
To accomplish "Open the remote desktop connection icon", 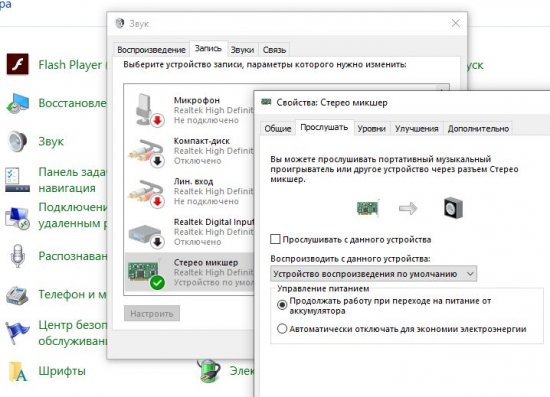I will coord(17,218).
